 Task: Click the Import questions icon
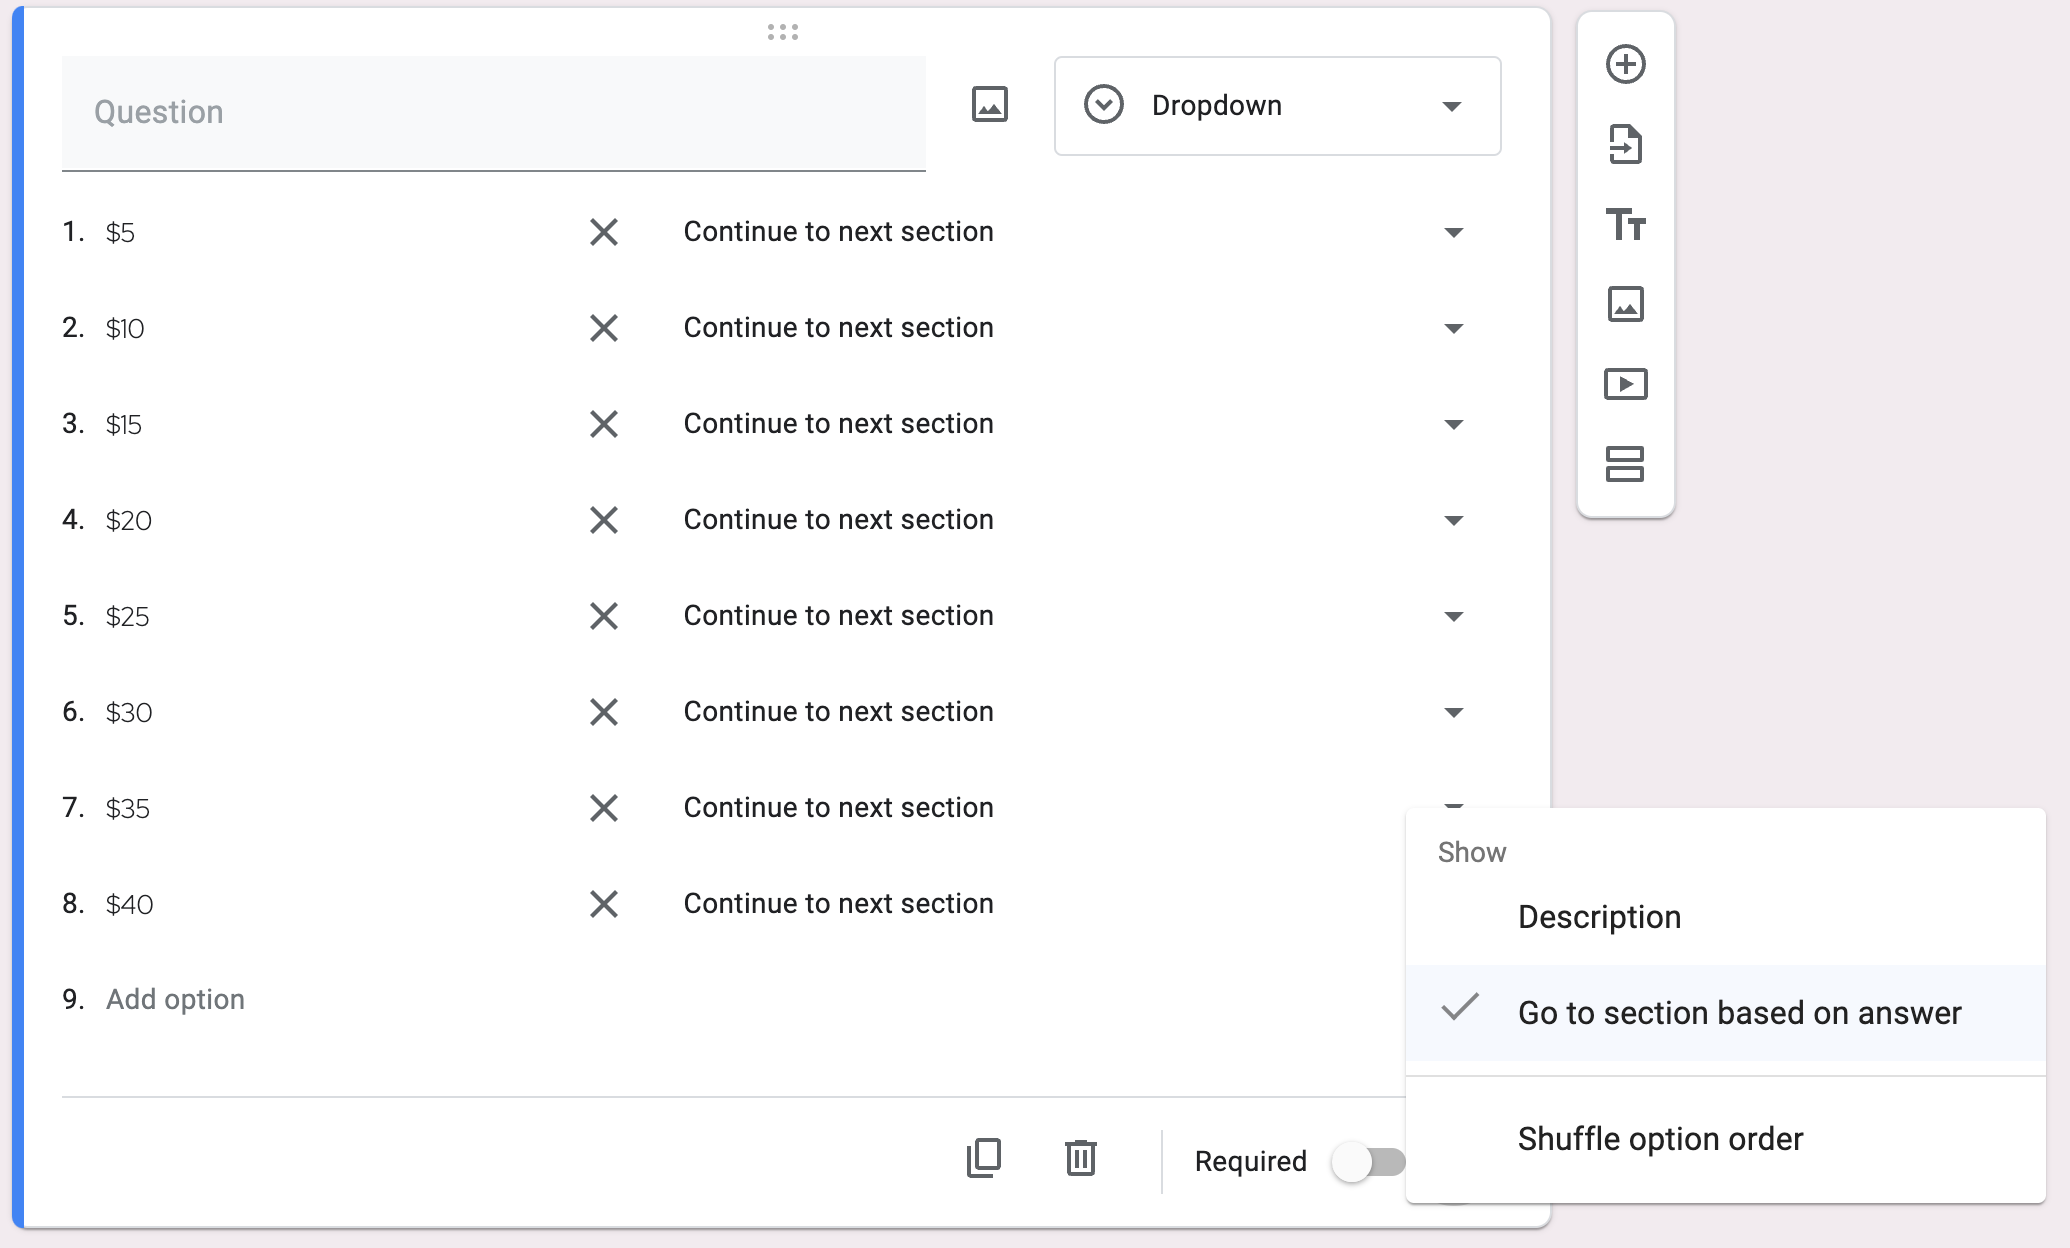pyautogui.click(x=1625, y=145)
